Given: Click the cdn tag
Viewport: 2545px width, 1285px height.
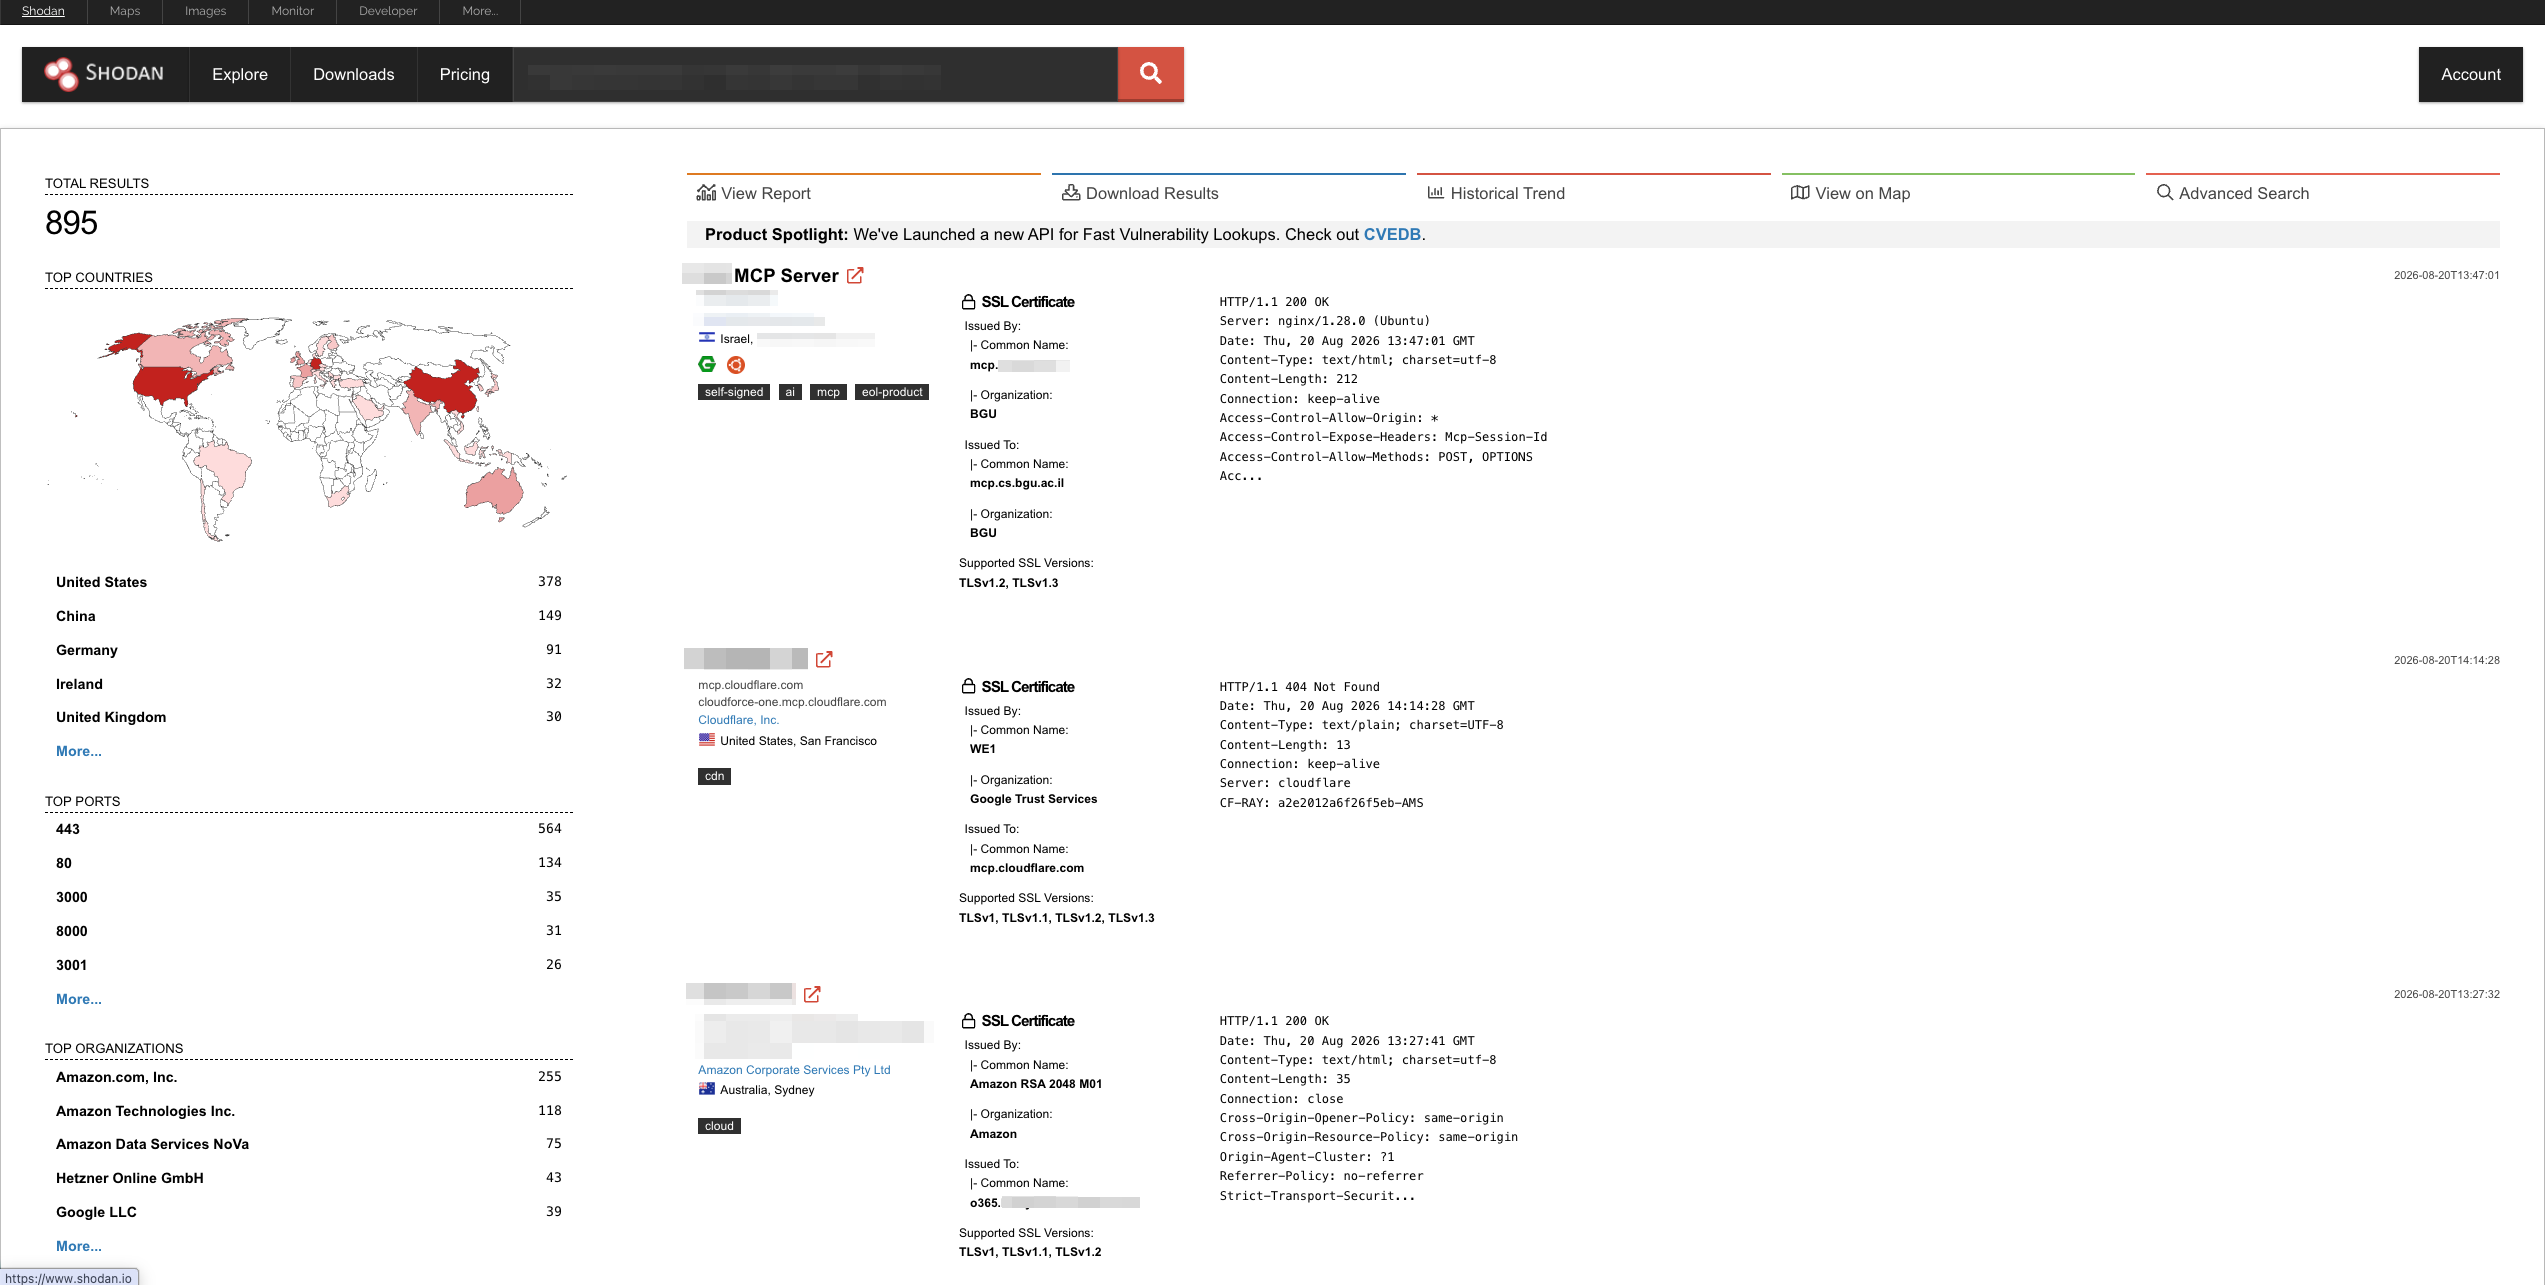Looking at the screenshot, I should point(714,776).
